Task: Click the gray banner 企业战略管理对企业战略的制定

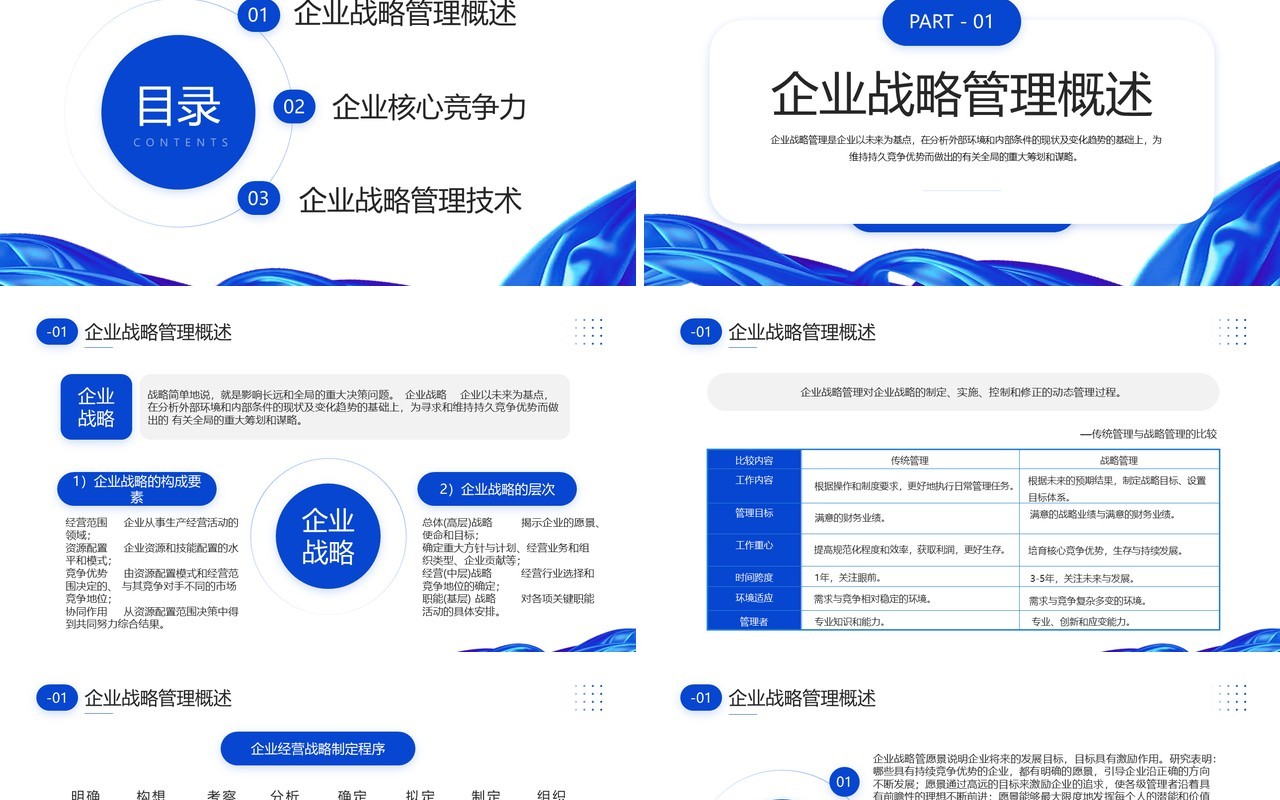Action: click(963, 392)
